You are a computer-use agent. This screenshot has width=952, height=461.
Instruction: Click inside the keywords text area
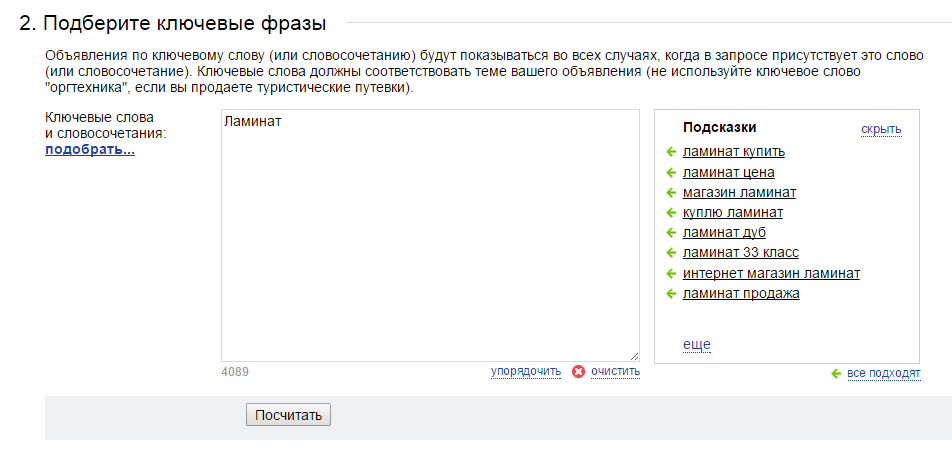(430, 236)
